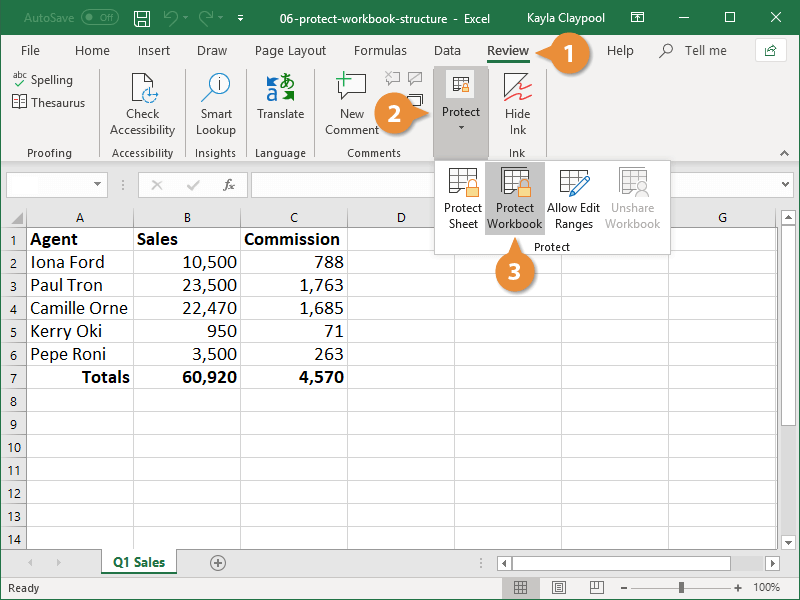
Task: Adjust the zoom slider handle
Action: 681,588
